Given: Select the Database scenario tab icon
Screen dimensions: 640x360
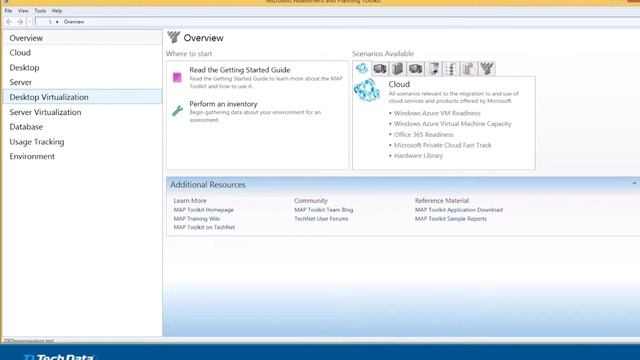Looking at the screenshot, I should (x=451, y=69).
